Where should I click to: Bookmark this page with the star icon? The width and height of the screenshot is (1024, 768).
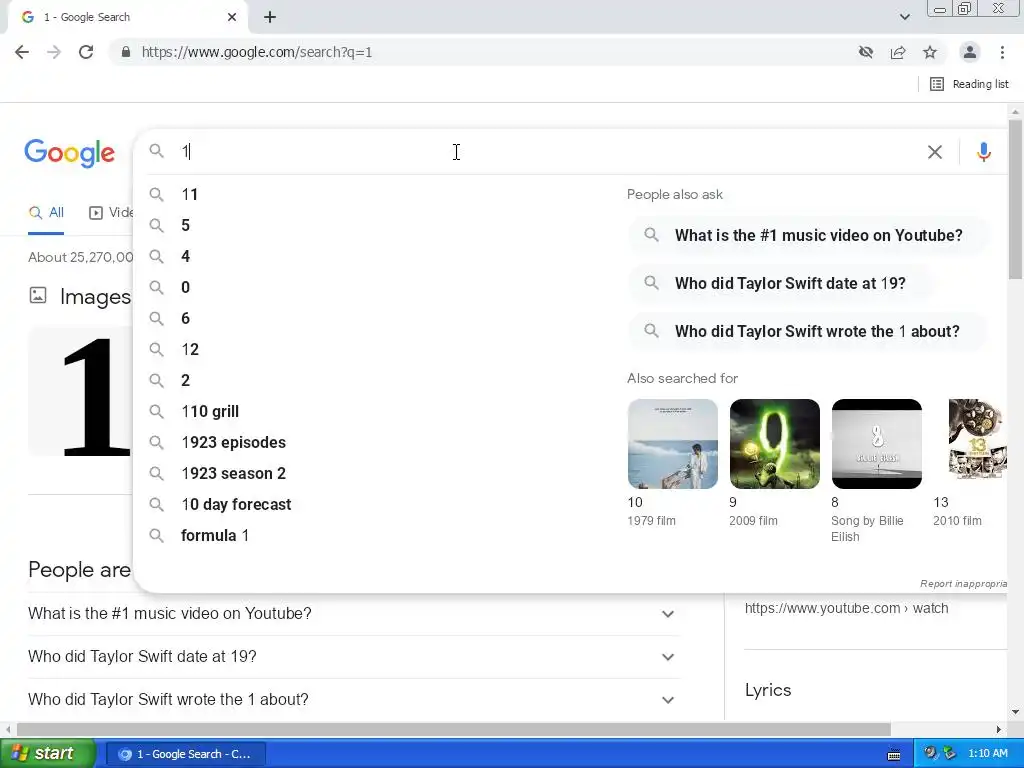click(930, 52)
